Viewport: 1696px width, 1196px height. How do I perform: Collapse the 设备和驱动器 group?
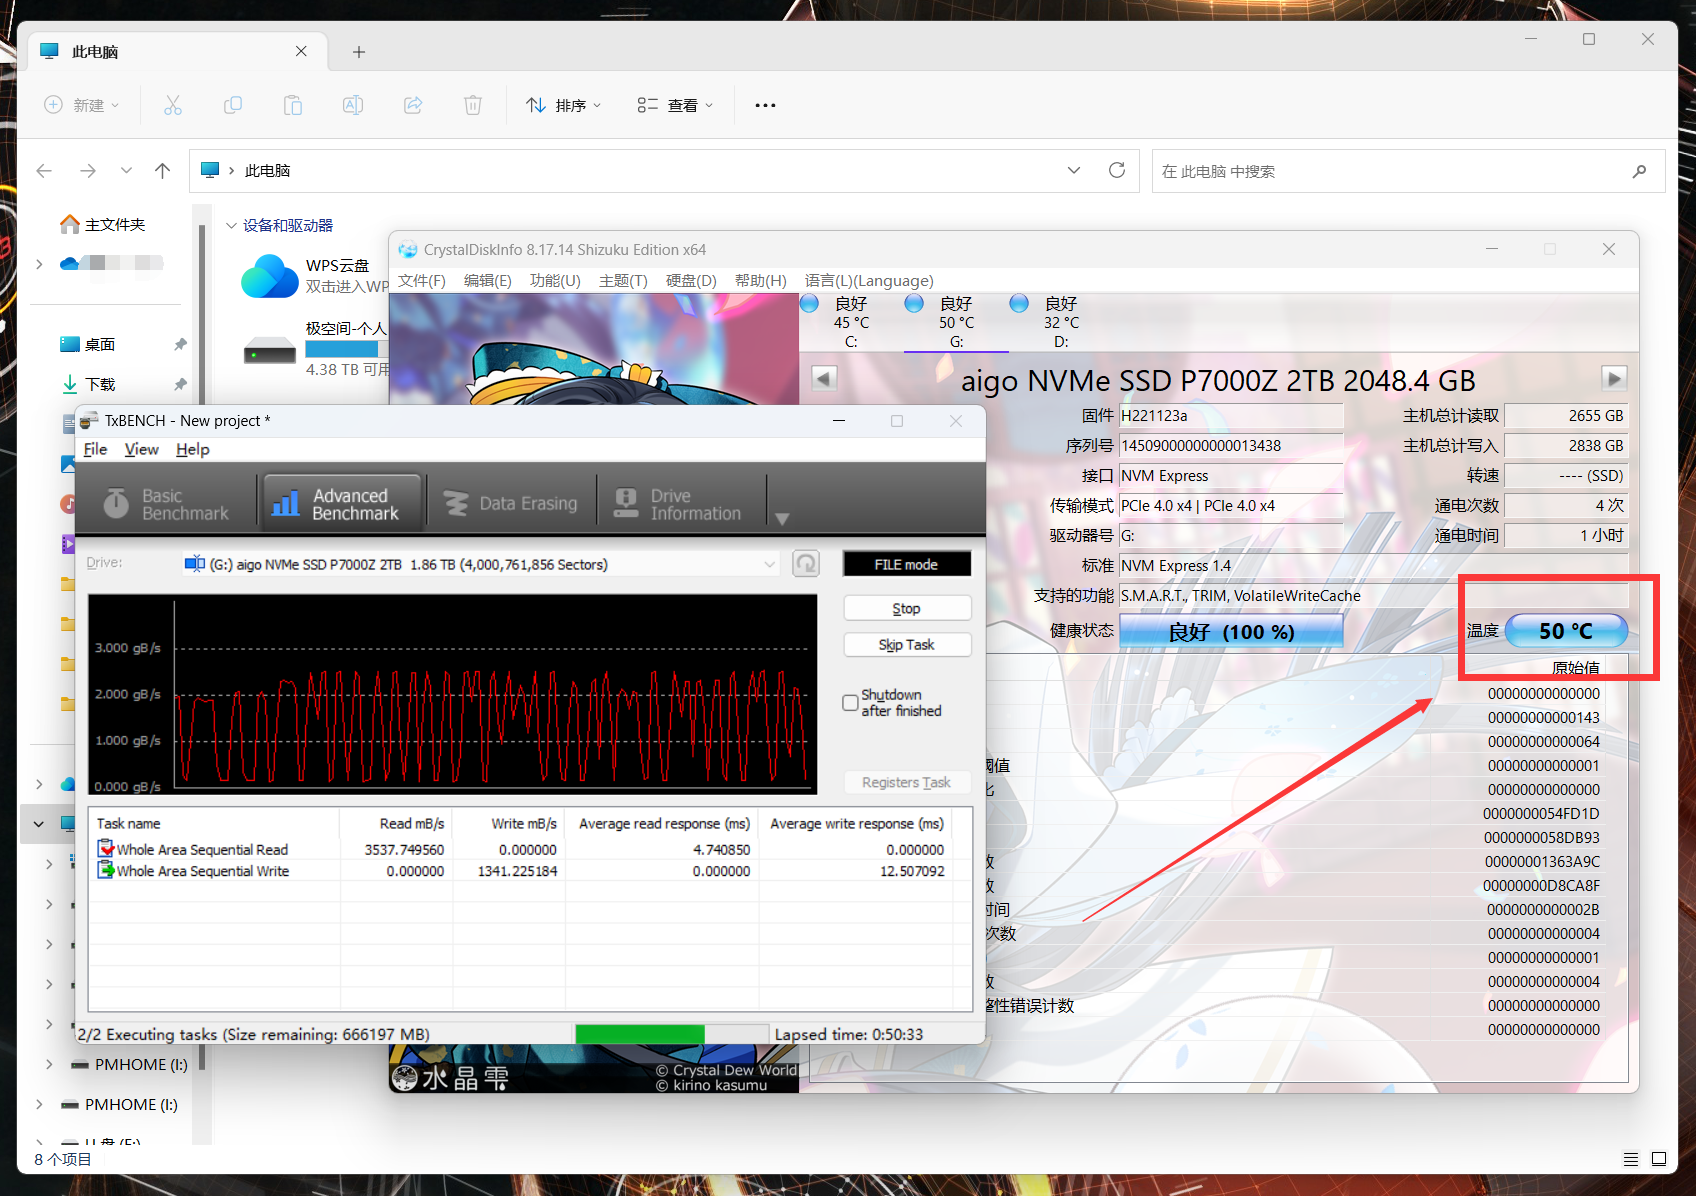tap(231, 226)
